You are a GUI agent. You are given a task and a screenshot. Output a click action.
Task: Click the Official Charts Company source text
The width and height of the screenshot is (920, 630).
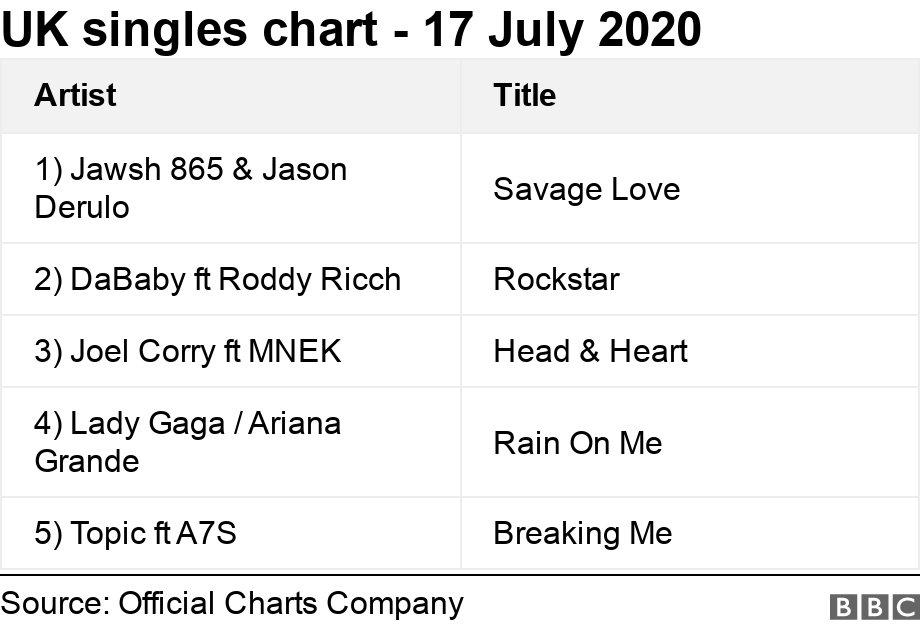tap(290, 604)
